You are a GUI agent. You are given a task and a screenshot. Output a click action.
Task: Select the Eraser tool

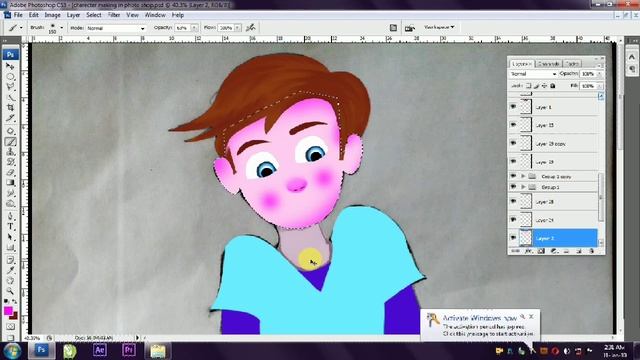[x=10, y=172]
